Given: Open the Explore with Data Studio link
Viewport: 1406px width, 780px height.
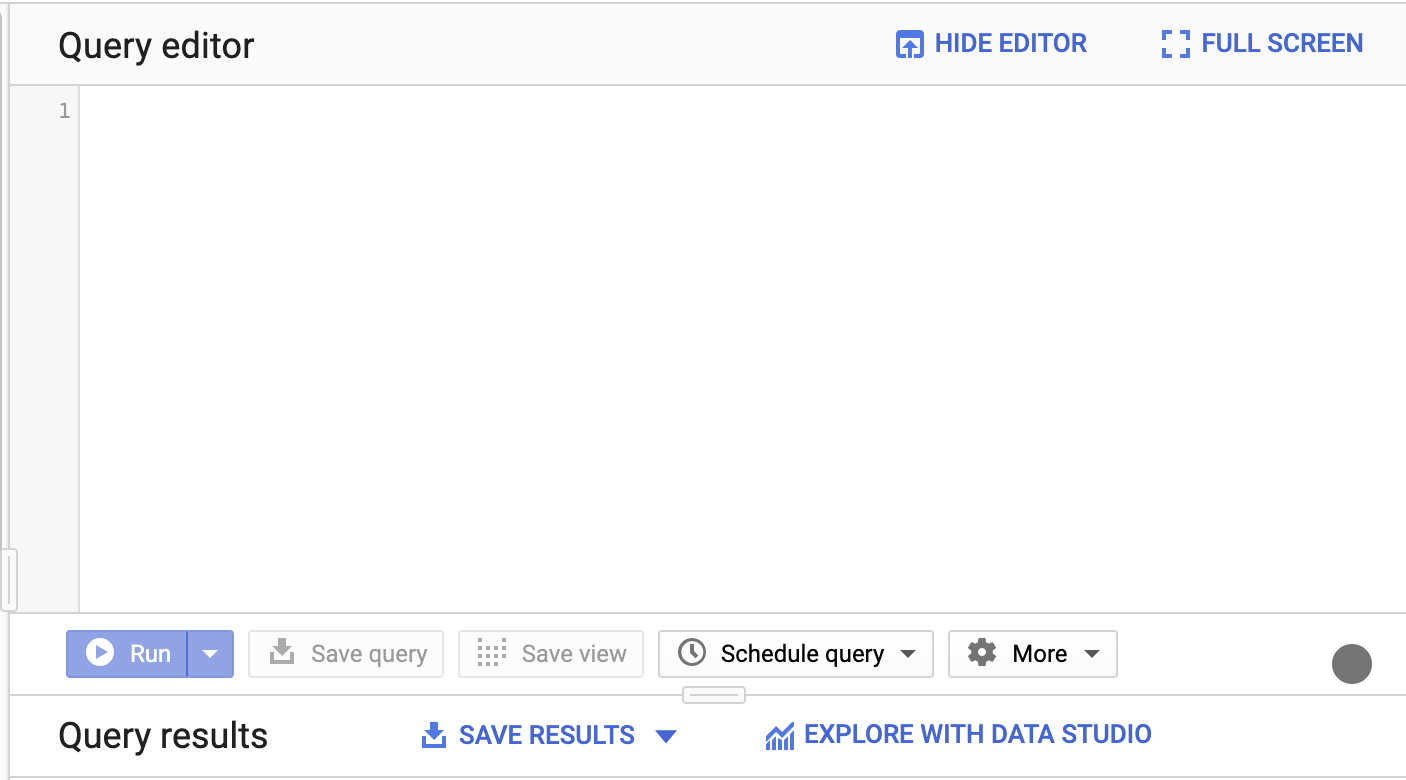Looking at the screenshot, I should click(977, 735).
